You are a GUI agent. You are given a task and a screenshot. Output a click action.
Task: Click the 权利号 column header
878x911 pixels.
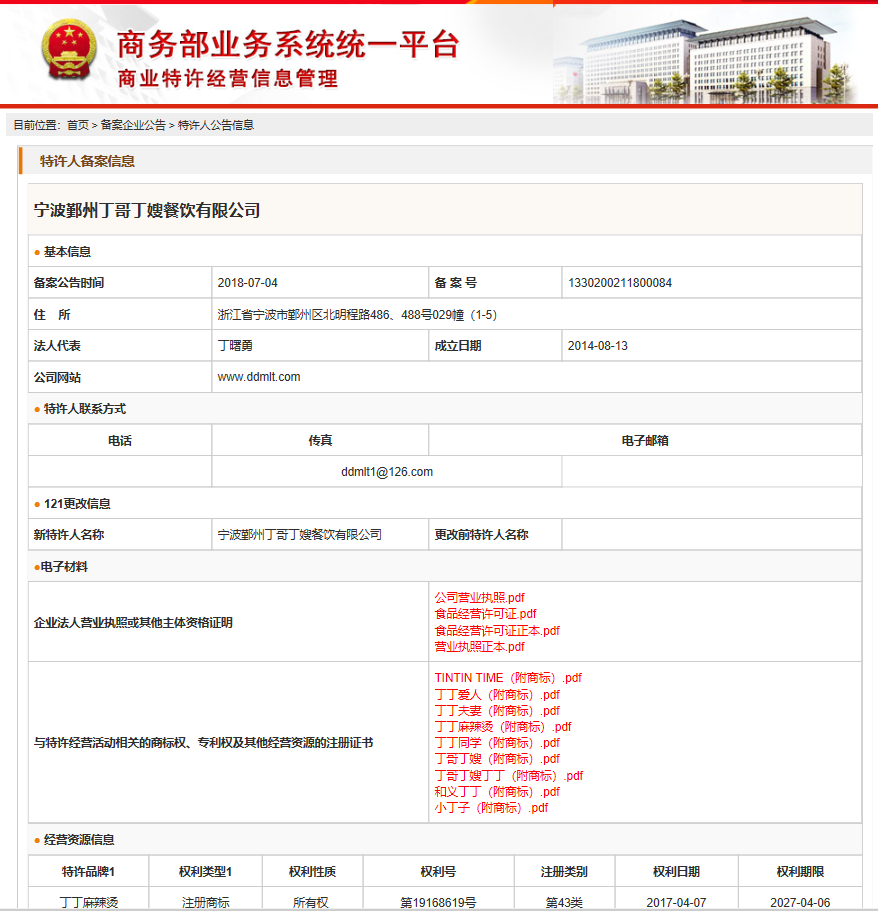tap(438, 871)
